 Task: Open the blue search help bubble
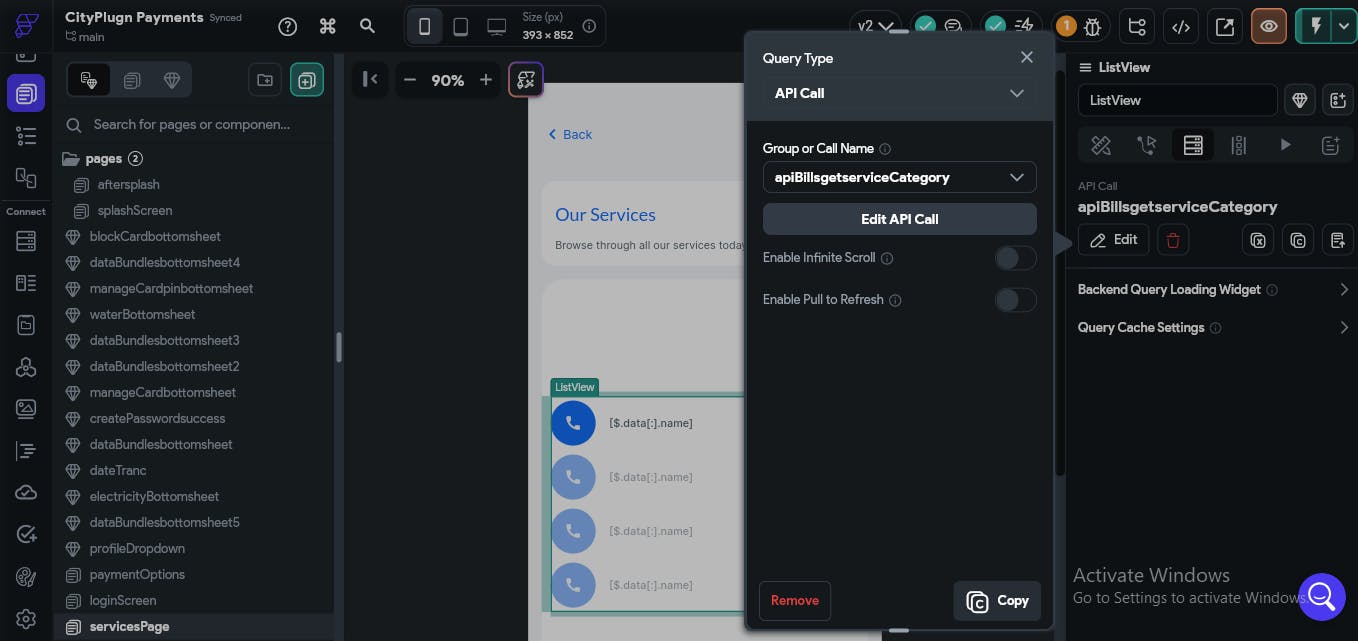[1322, 597]
